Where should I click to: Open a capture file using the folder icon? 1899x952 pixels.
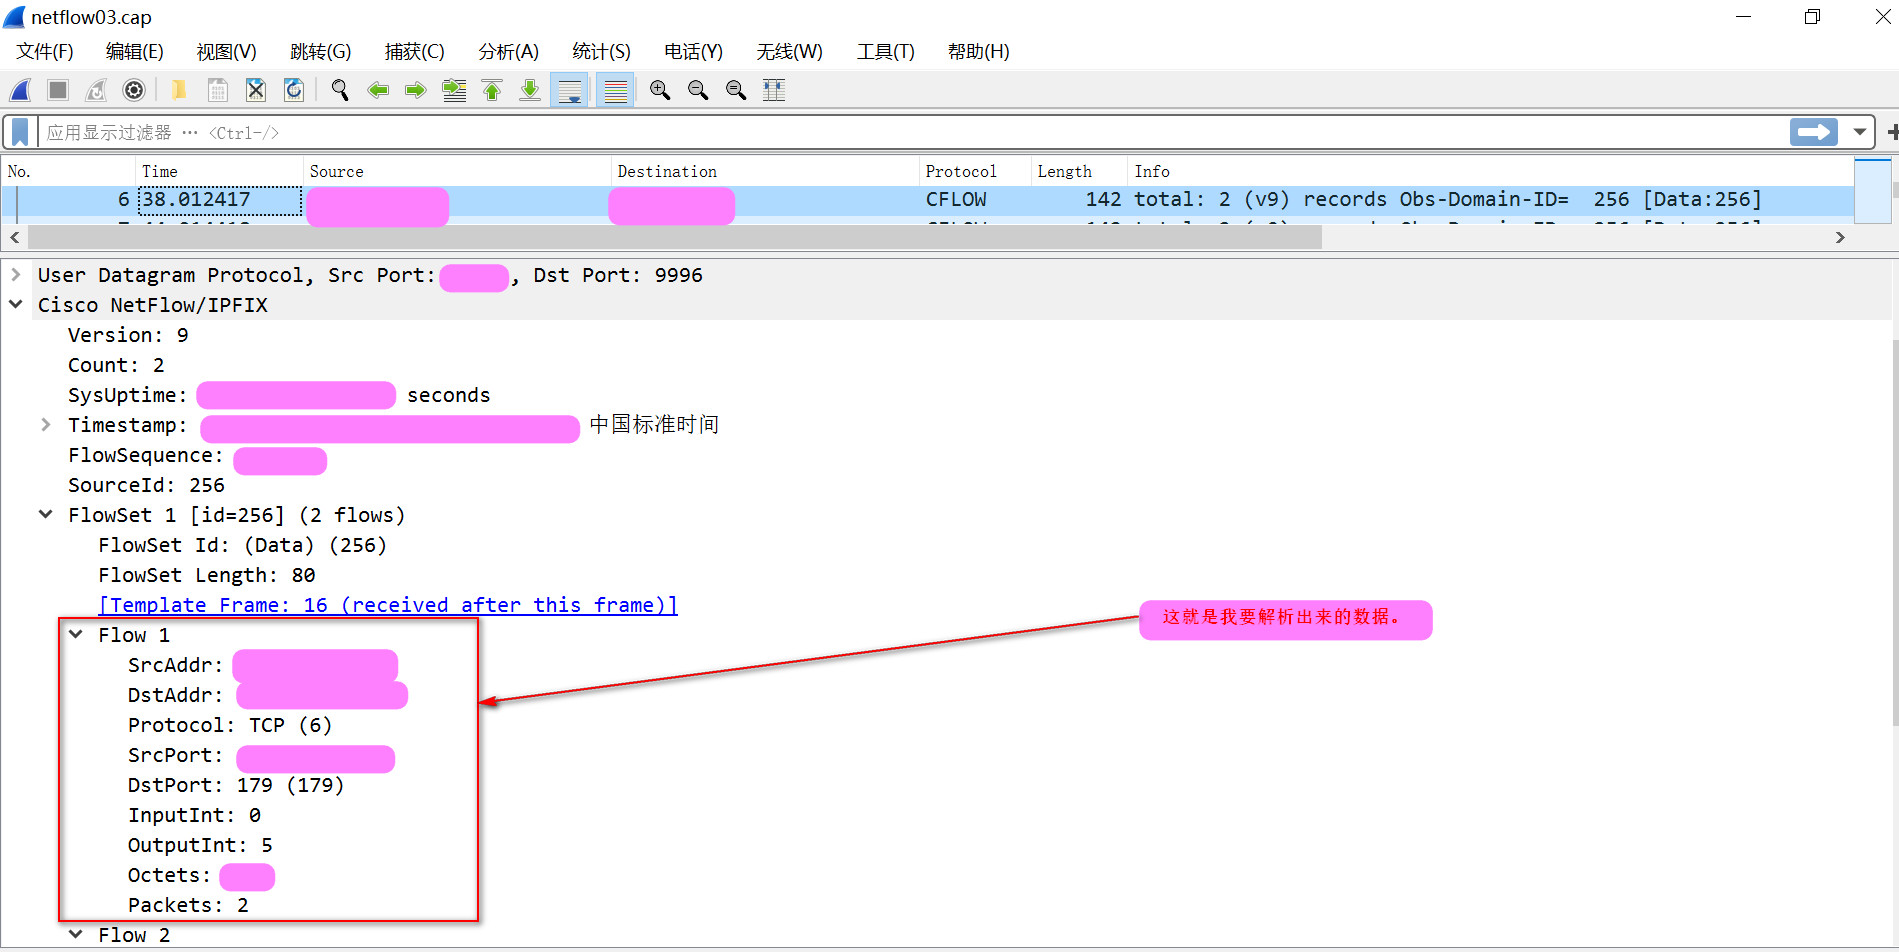pyautogui.click(x=179, y=90)
